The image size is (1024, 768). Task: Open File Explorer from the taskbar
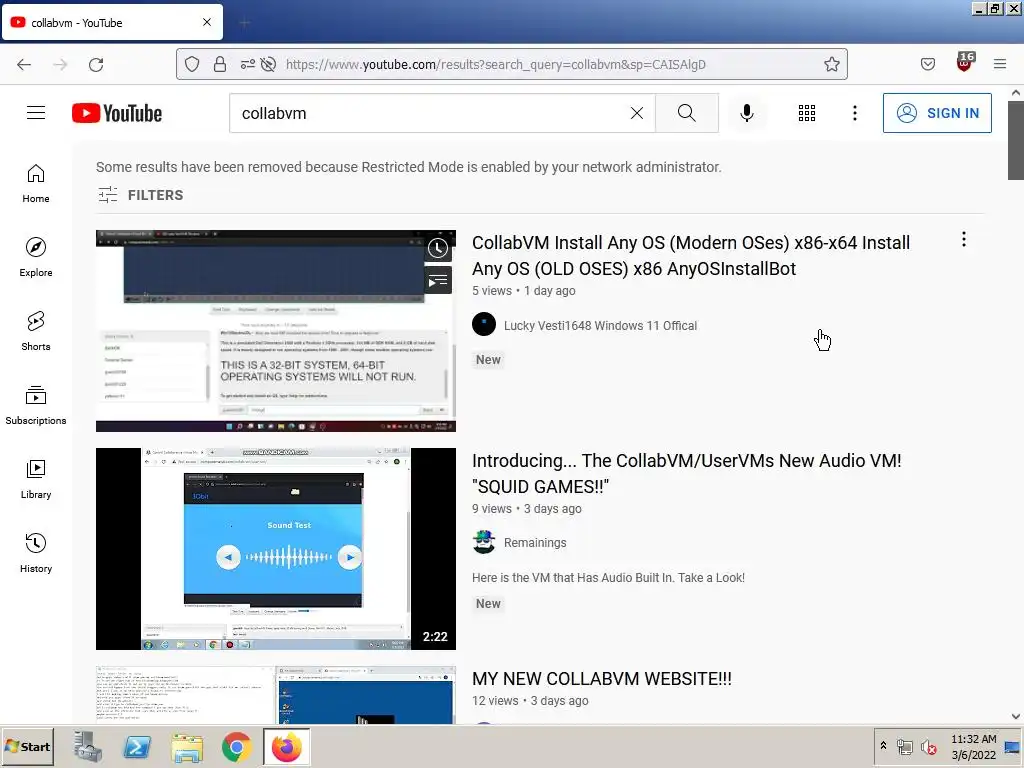point(187,746)
